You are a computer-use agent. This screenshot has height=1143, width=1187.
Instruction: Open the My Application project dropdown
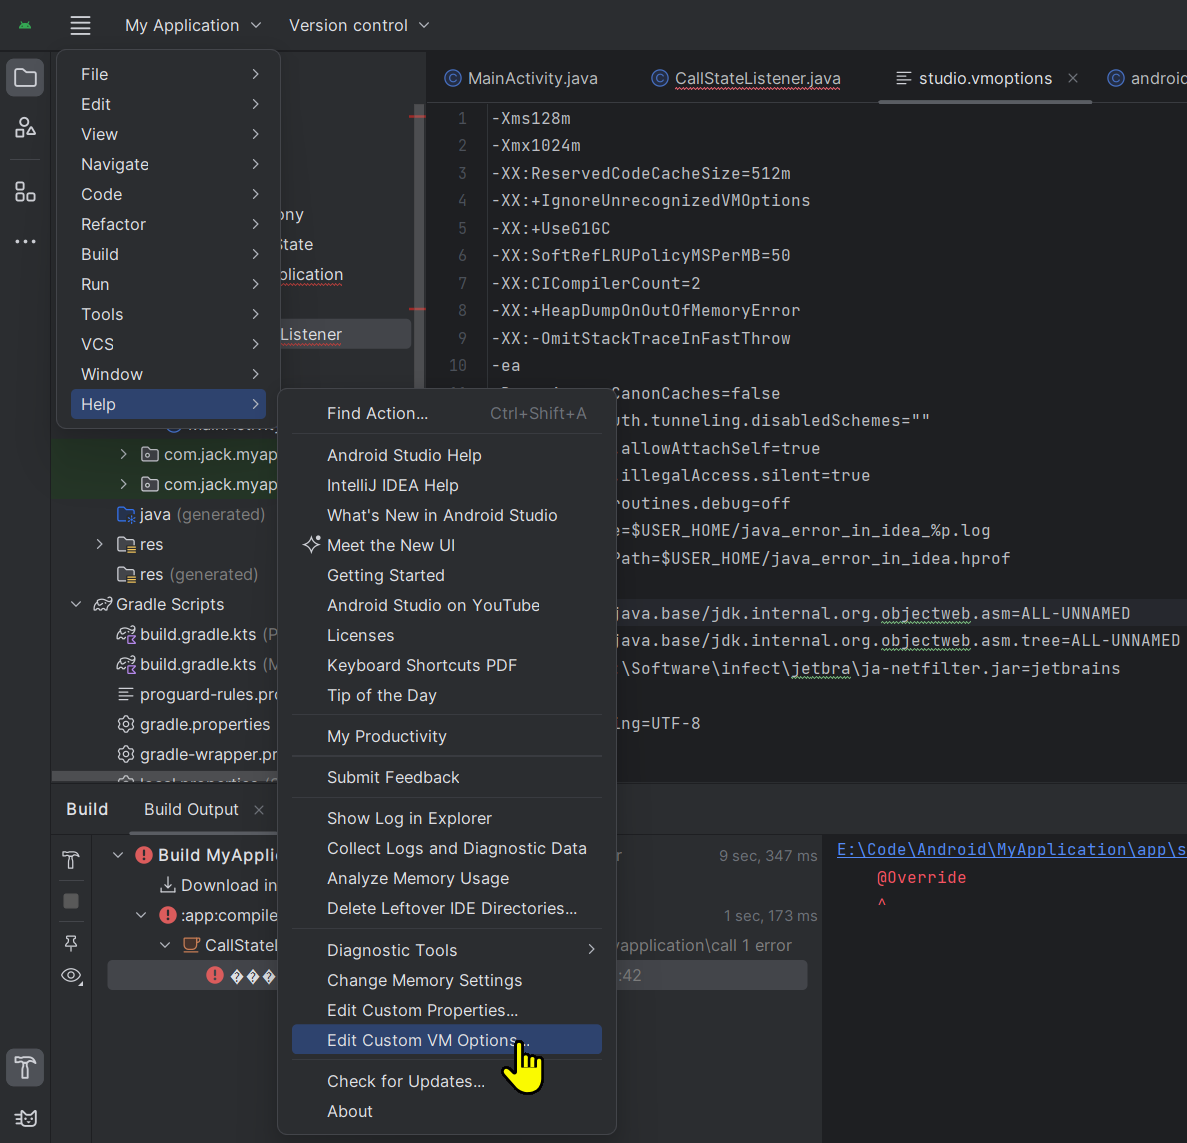click(193, 26)
